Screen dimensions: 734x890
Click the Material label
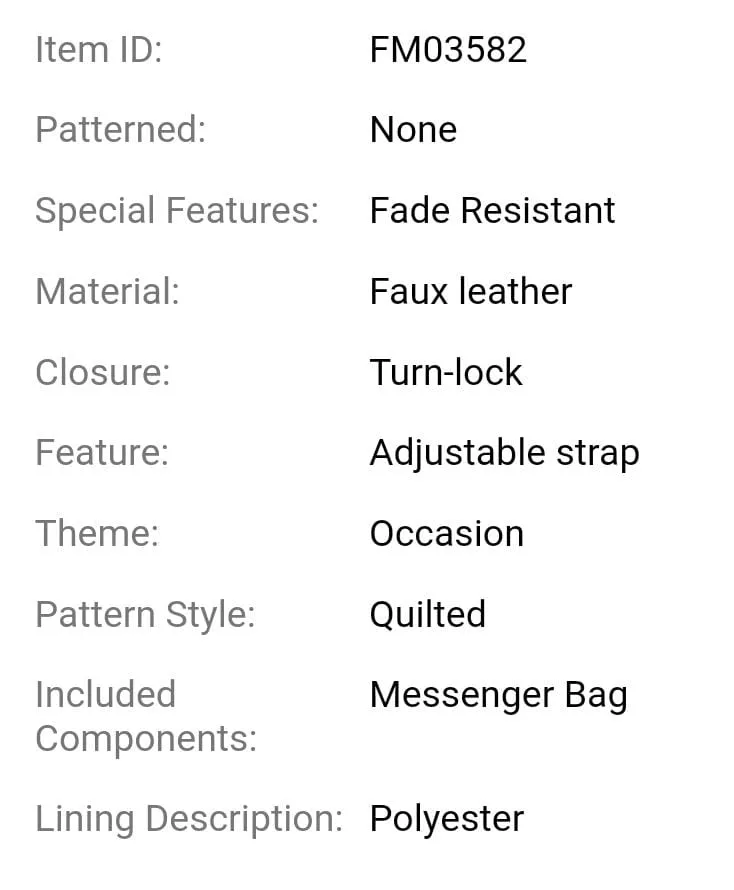click(107, 292)
